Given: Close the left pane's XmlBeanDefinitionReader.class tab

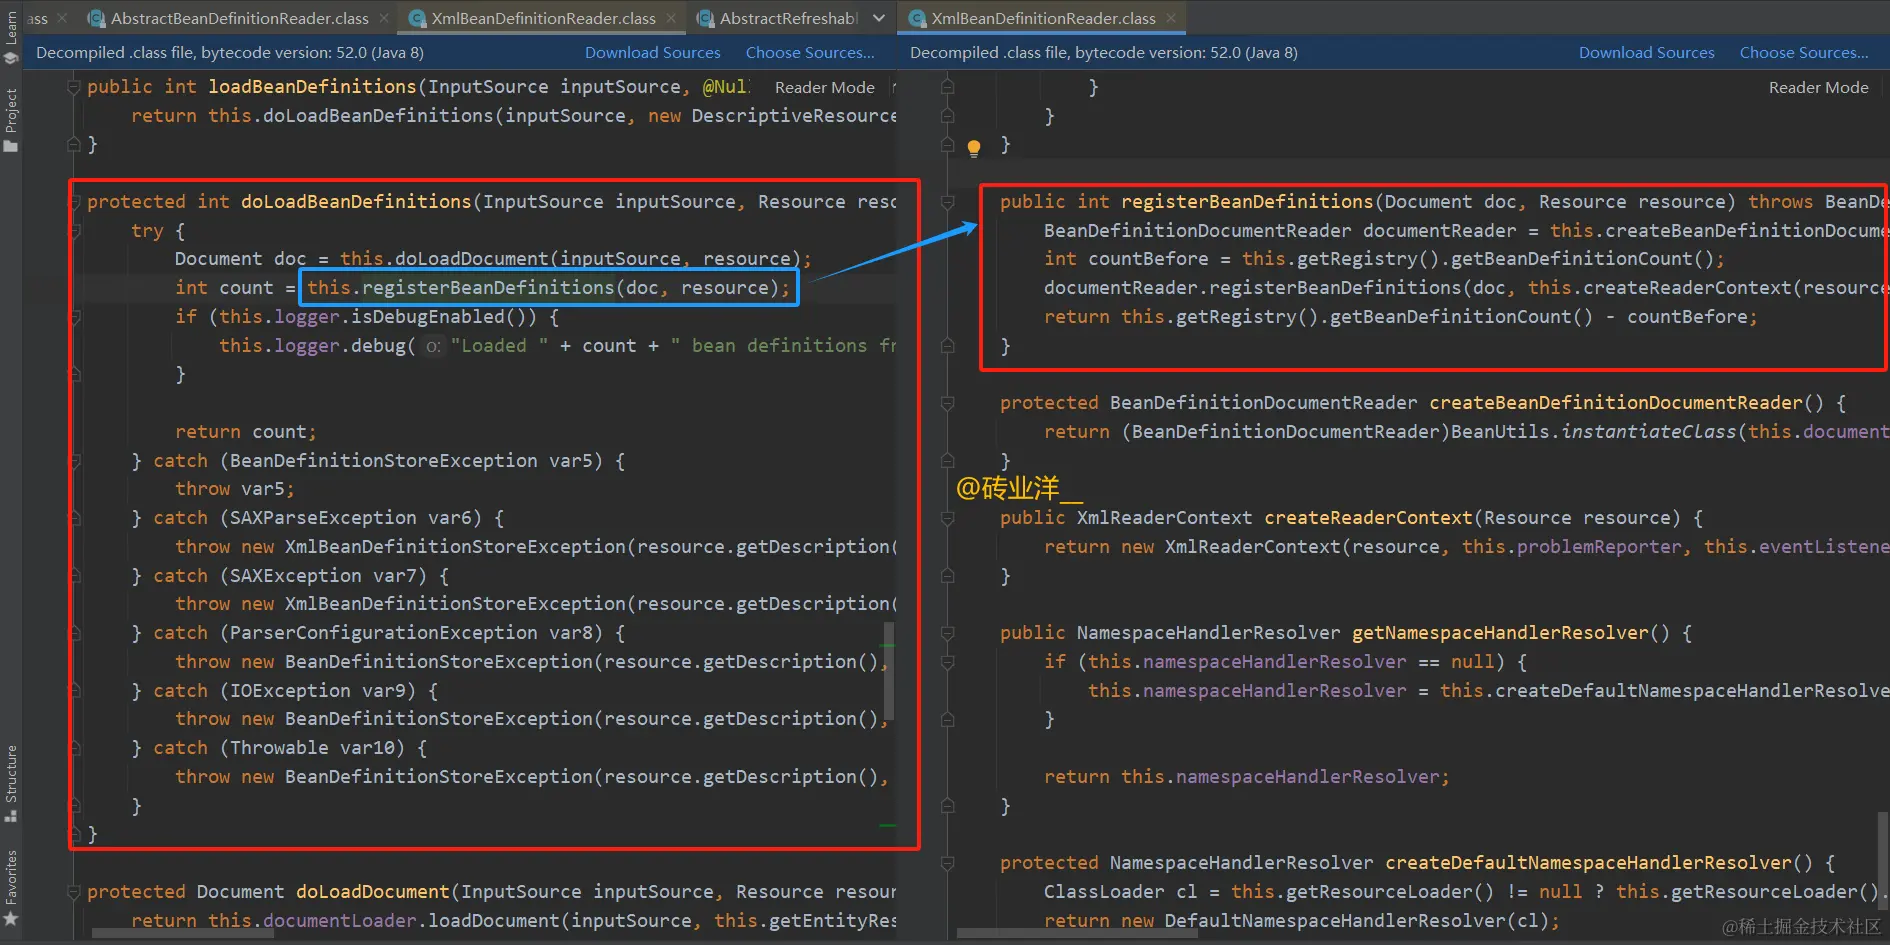Looking at the screenshot, I should (671, 18).
